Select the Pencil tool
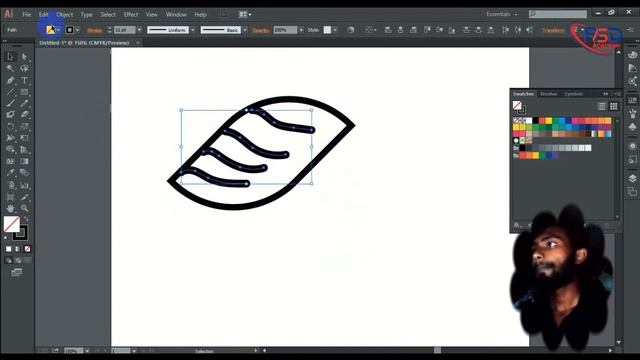 (24, 103)
